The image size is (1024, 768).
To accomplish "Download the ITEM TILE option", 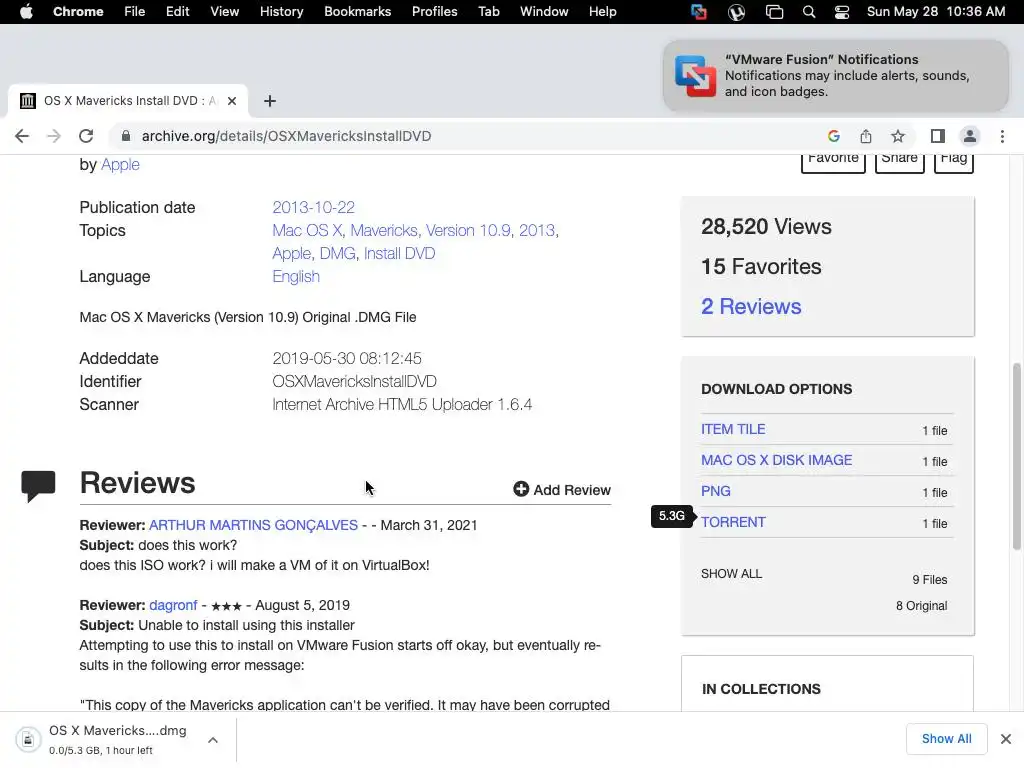I will pos(733,429).
